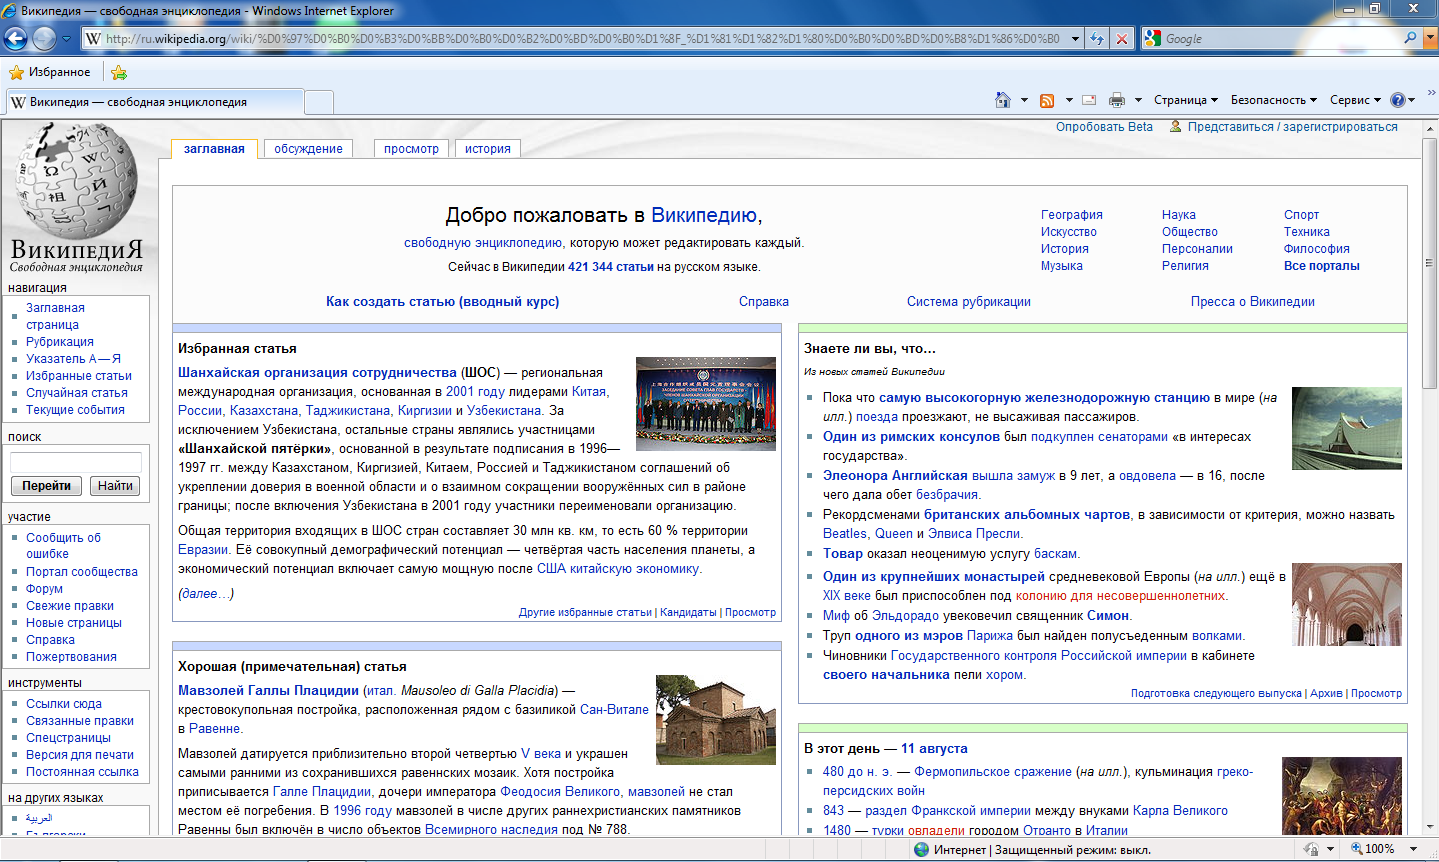
Task: Switch to the обсуждение page tab
Action: [x=308, y=149]
